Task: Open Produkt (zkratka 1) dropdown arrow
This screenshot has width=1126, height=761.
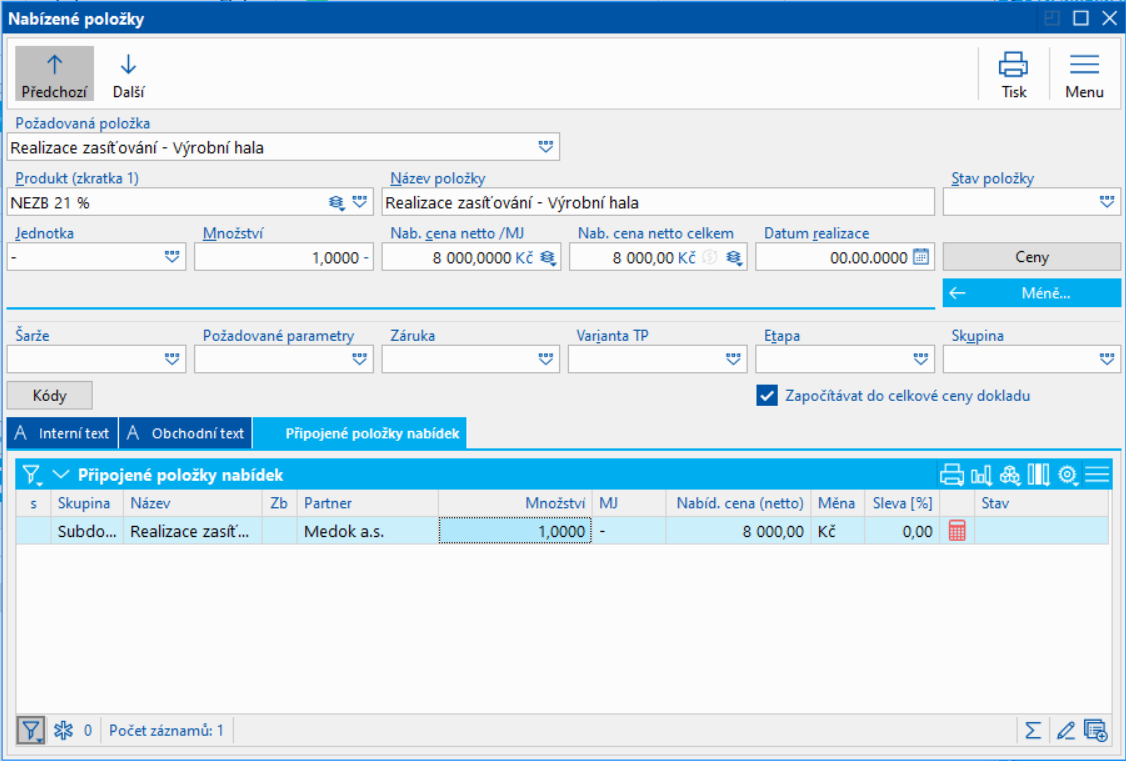Action: (360, 202)
